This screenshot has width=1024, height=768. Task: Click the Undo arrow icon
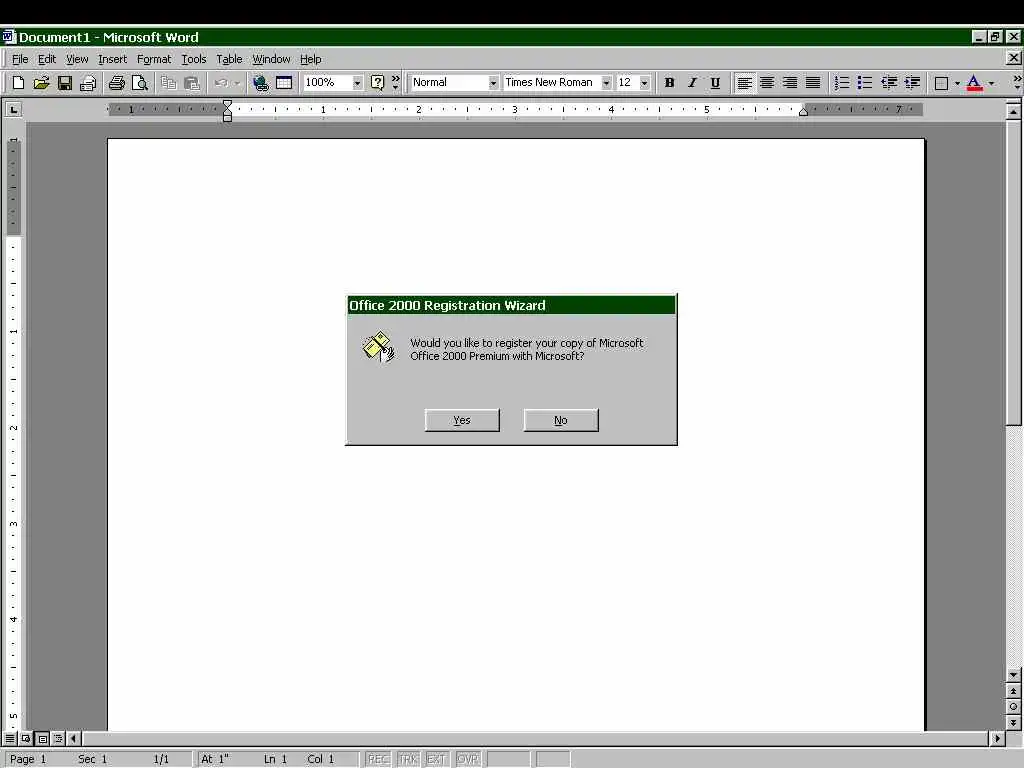(x=221, y=83)
